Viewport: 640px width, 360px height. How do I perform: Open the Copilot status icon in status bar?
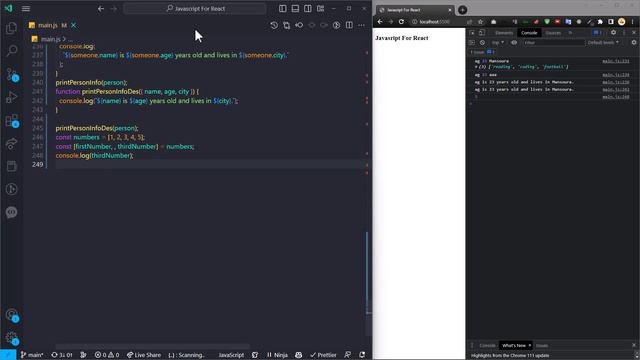298,355
